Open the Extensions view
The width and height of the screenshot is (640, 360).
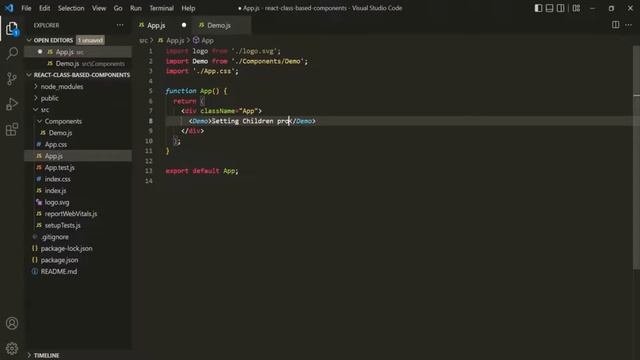pos(12,129)
